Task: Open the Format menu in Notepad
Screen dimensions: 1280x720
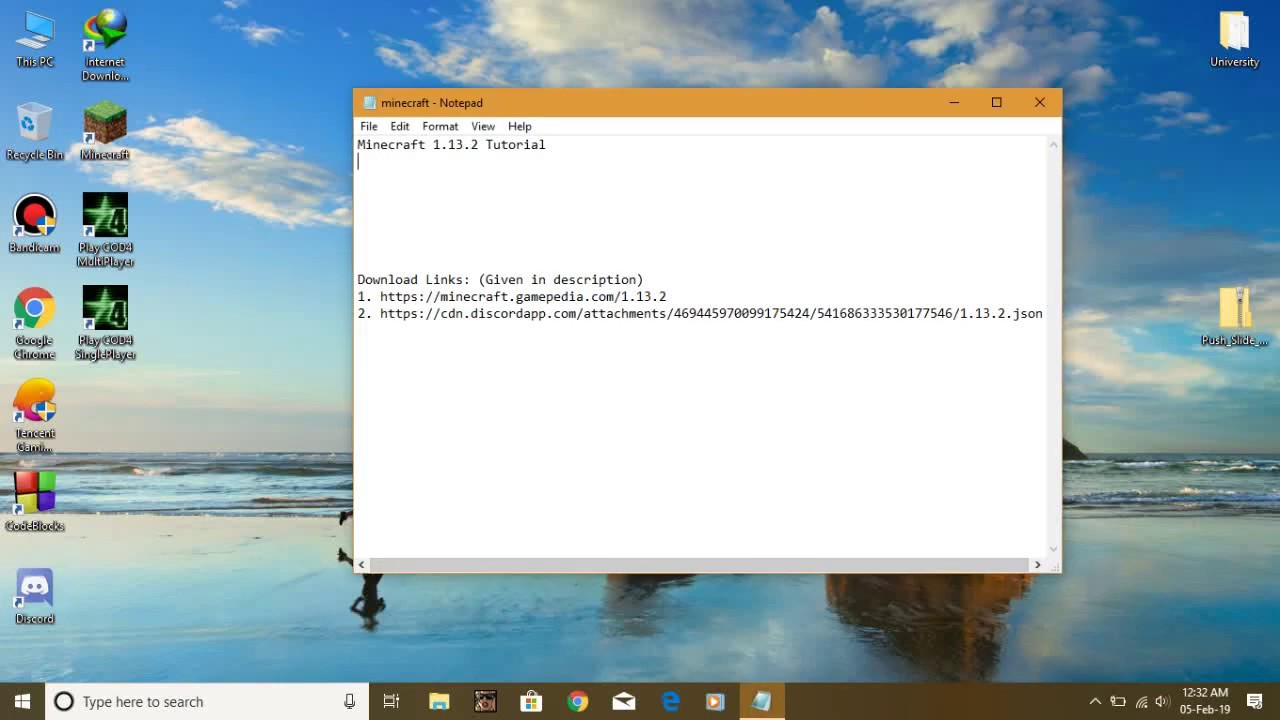Action: (x=440, y=126)
